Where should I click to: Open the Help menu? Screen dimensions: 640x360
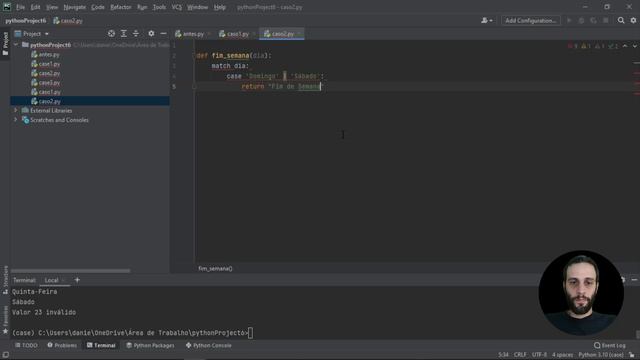tap(220, 7)
